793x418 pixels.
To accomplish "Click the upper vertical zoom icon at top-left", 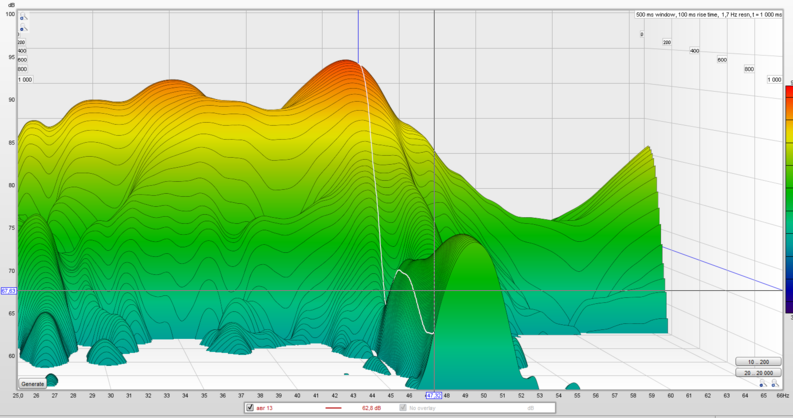I will click(22, 16).
